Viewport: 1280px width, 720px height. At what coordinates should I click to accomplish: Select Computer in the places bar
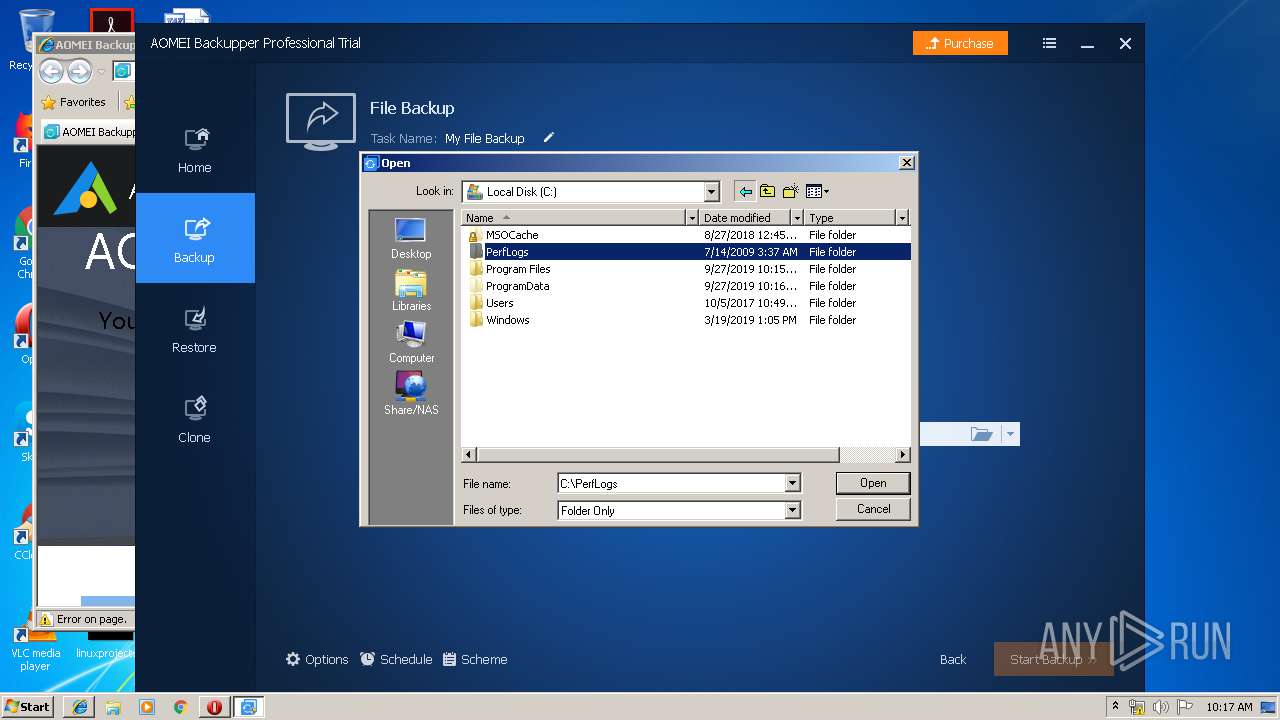click(411, 343)
